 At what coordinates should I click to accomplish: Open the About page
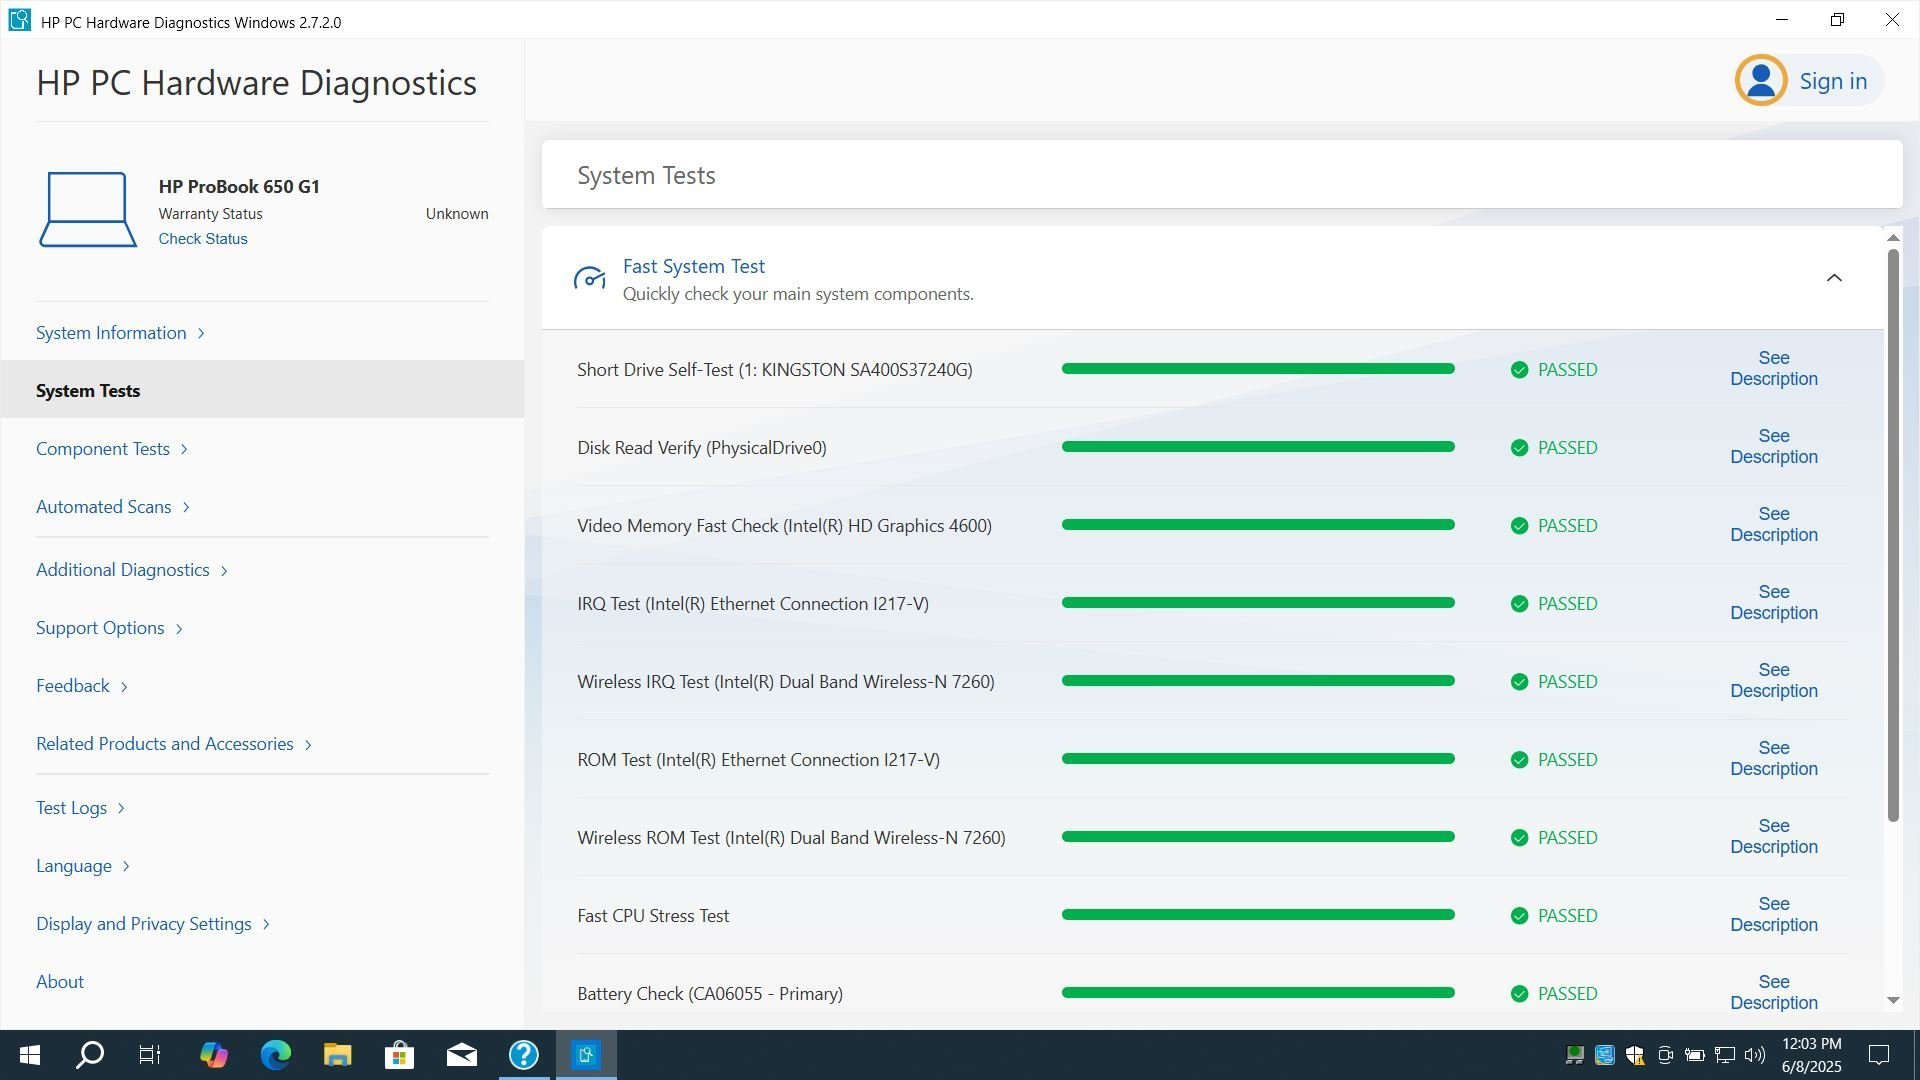click(60, 982)
